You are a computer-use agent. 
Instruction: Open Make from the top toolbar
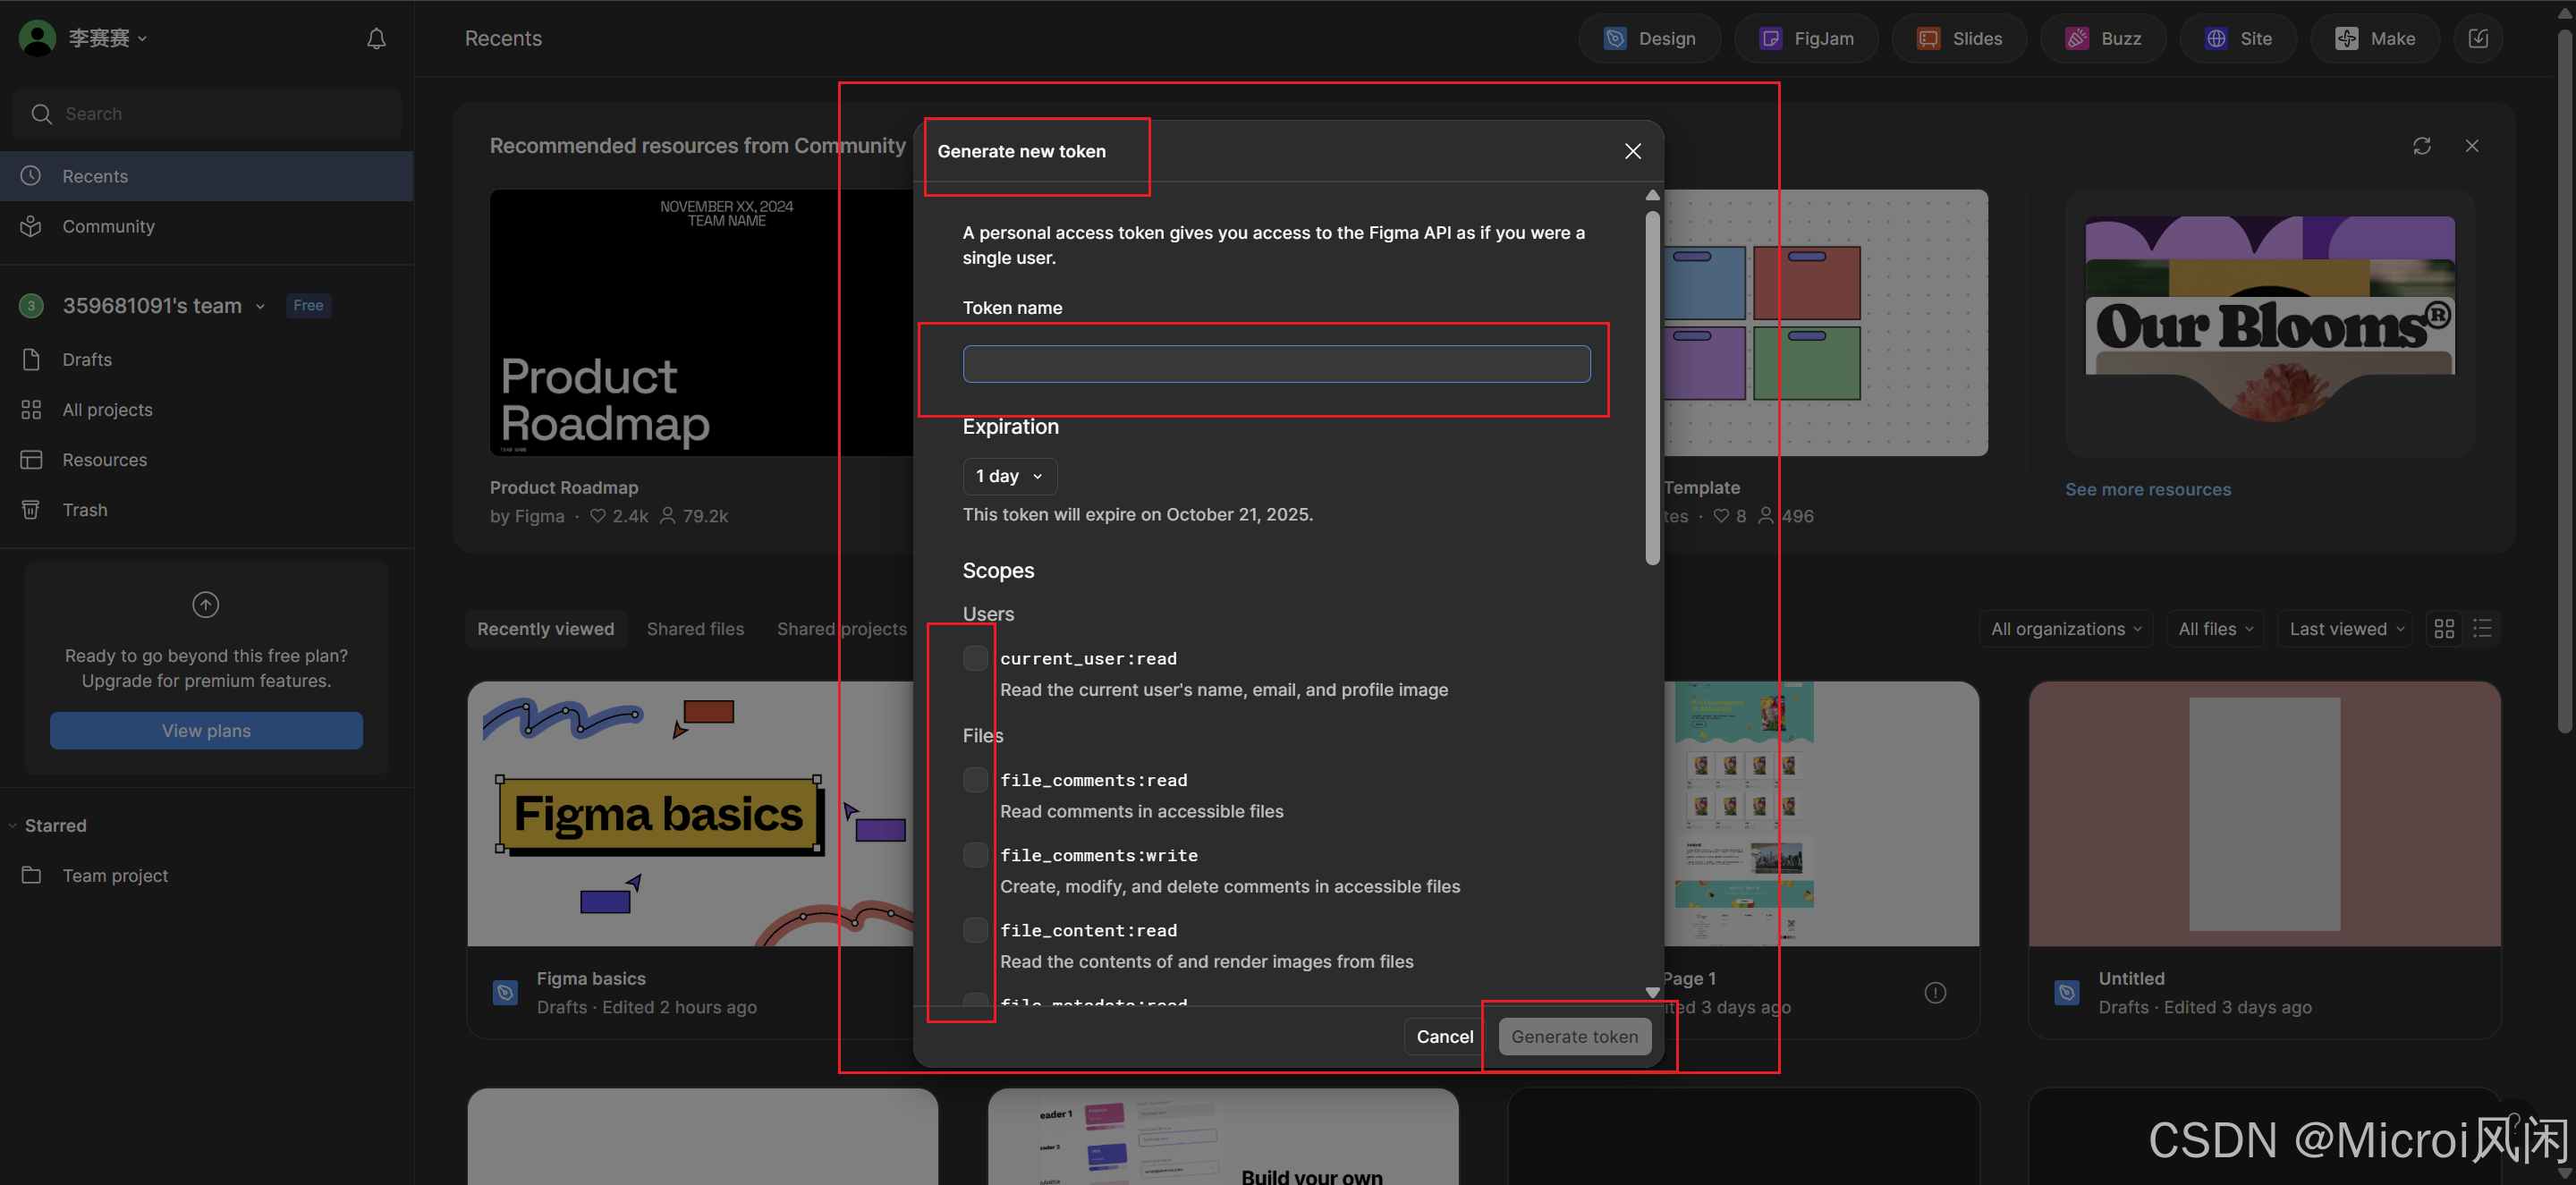(x=2375, y=38)
